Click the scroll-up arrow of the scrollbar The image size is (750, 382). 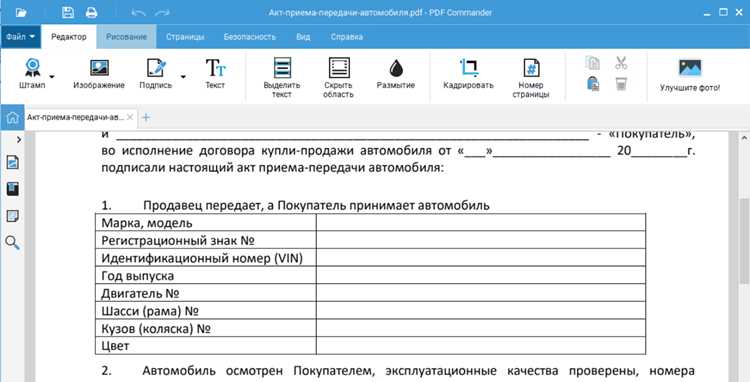pos(744,138)
